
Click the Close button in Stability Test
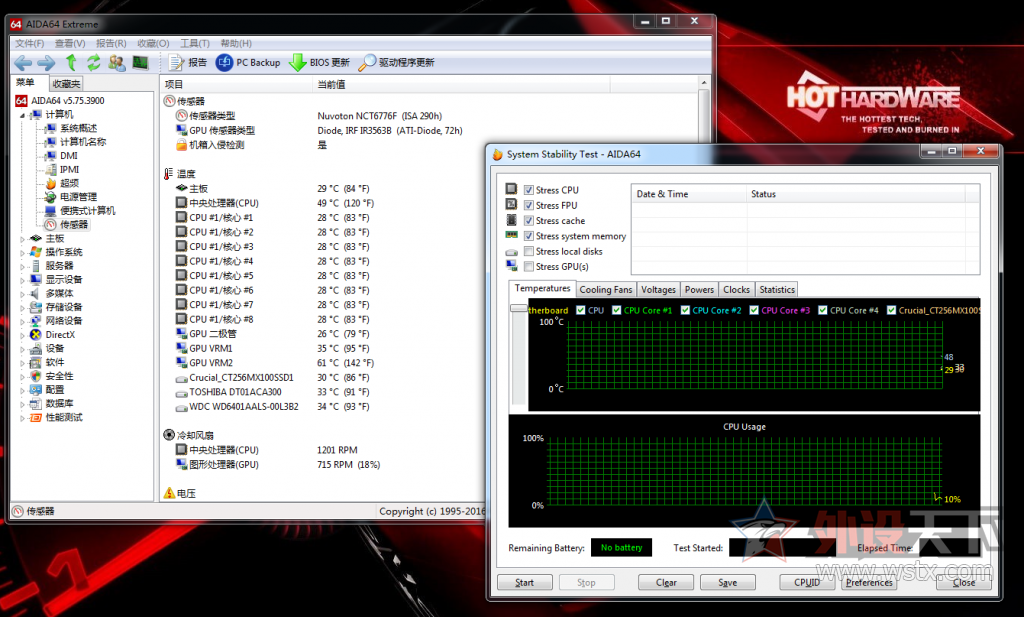click(963, 582)
